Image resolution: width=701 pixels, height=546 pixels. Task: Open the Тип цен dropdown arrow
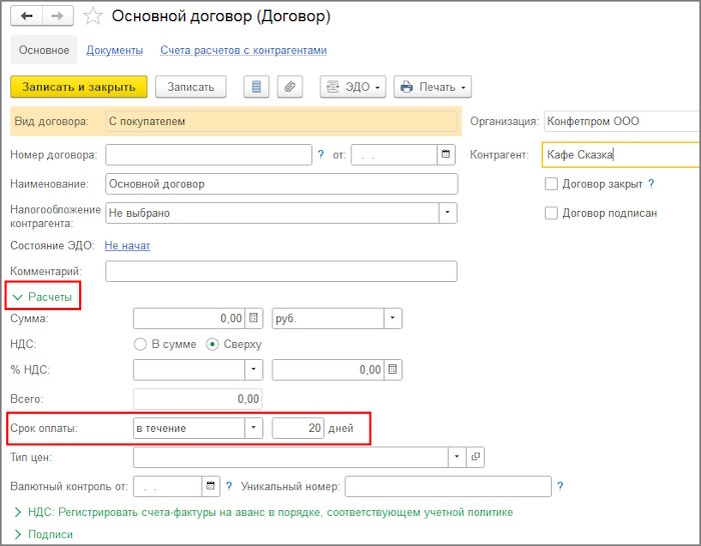click(x=457, y=457)
